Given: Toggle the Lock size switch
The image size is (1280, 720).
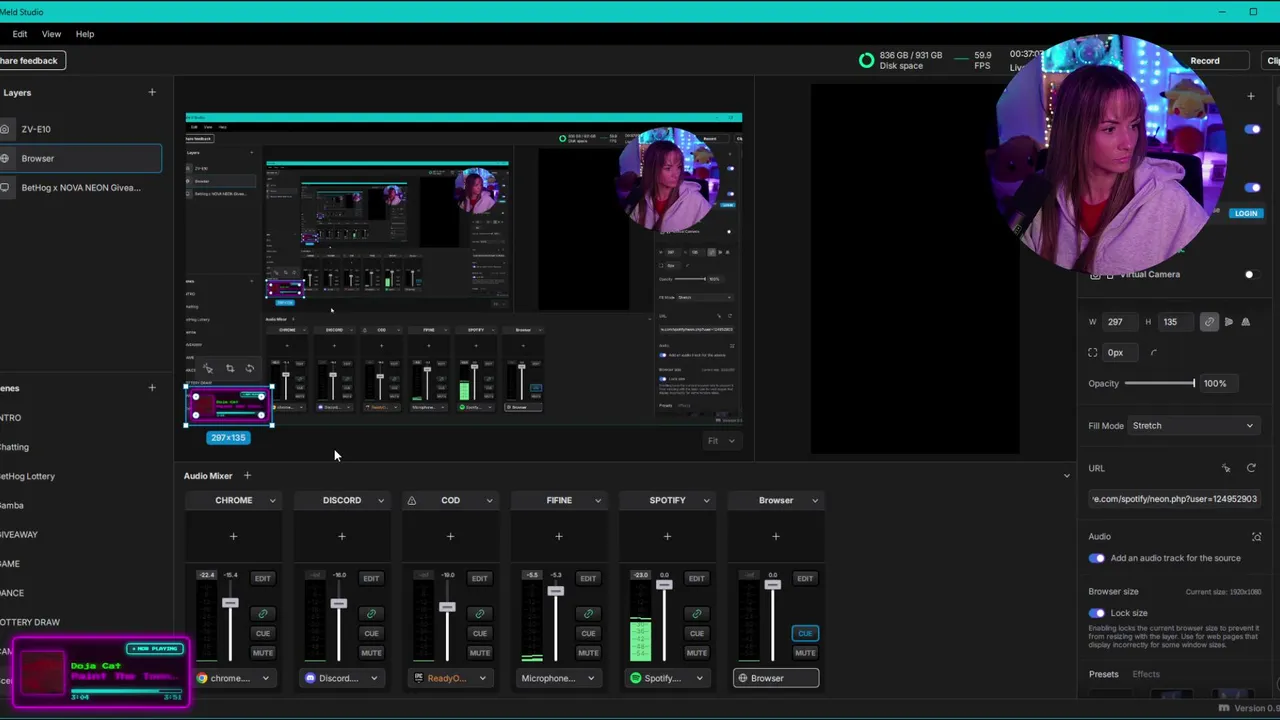Looking at the screenshot, I should click(1097, 613).
